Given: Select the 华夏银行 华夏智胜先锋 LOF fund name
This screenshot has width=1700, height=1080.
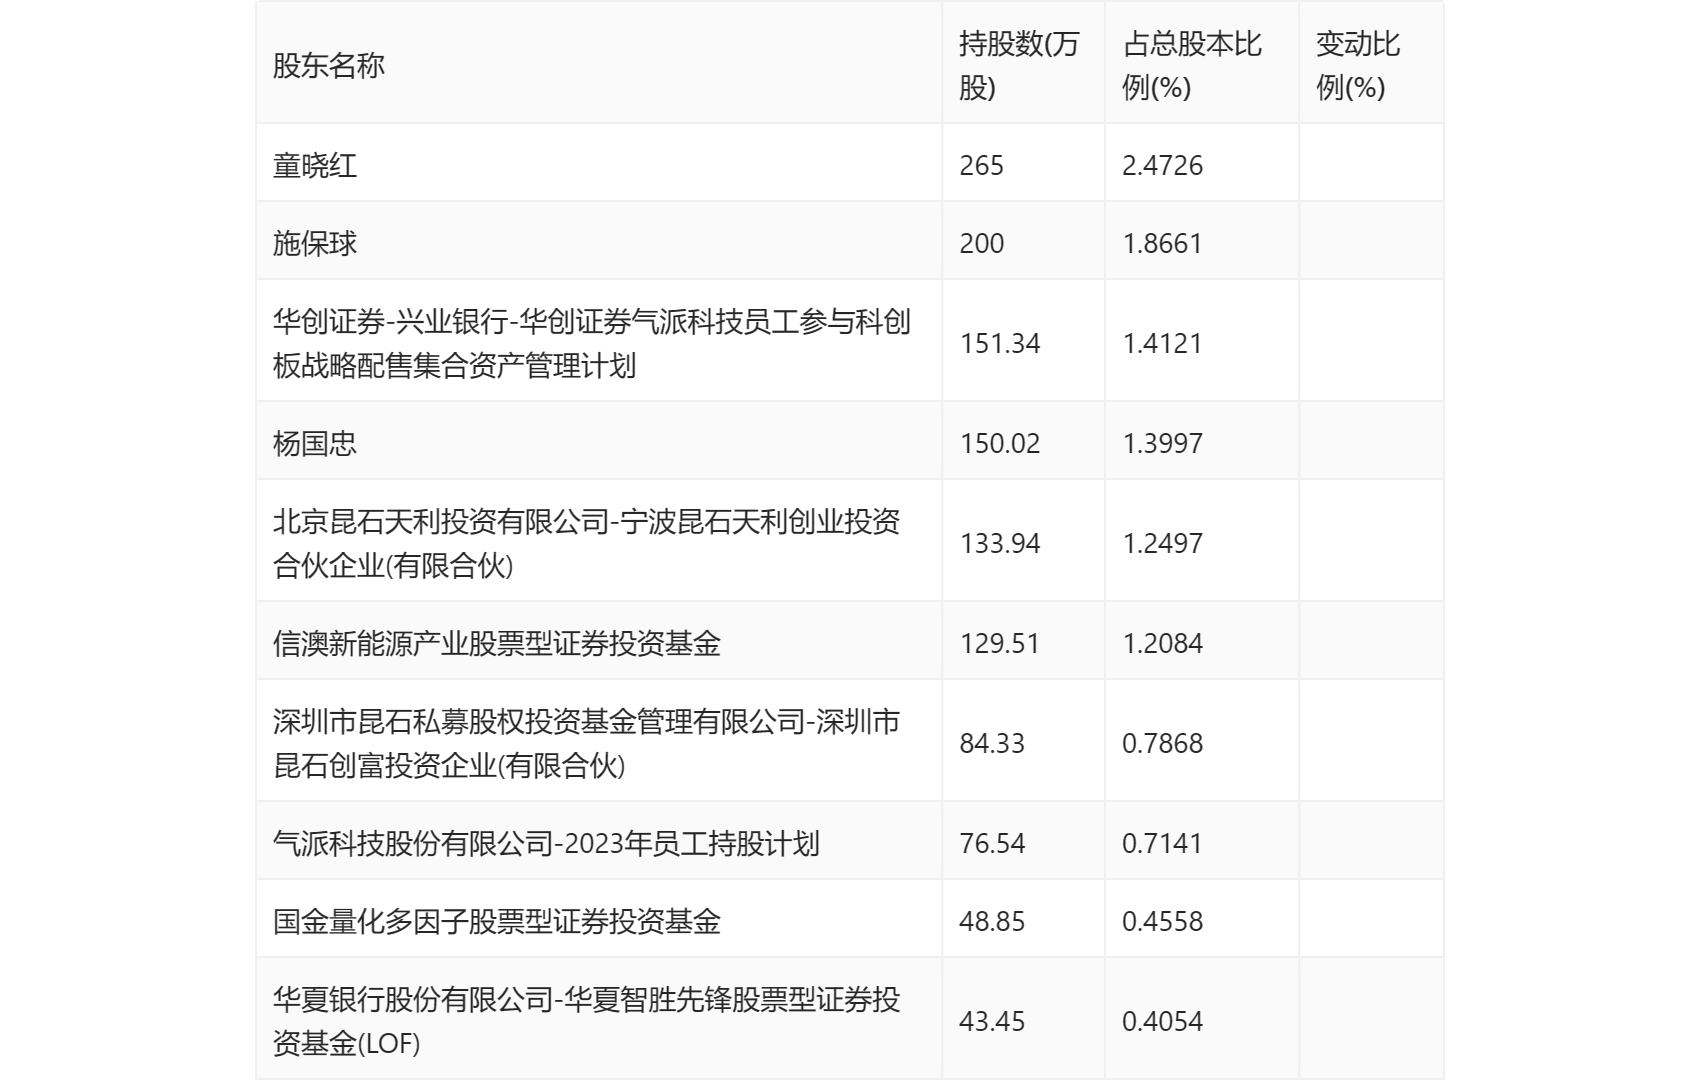Looking at the screenshot, I should point(587,1021).
